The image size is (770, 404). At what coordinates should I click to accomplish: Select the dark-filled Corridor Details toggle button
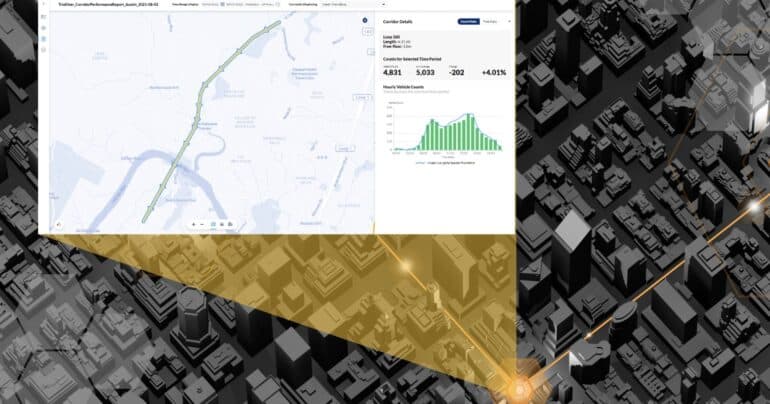[467, 21]
